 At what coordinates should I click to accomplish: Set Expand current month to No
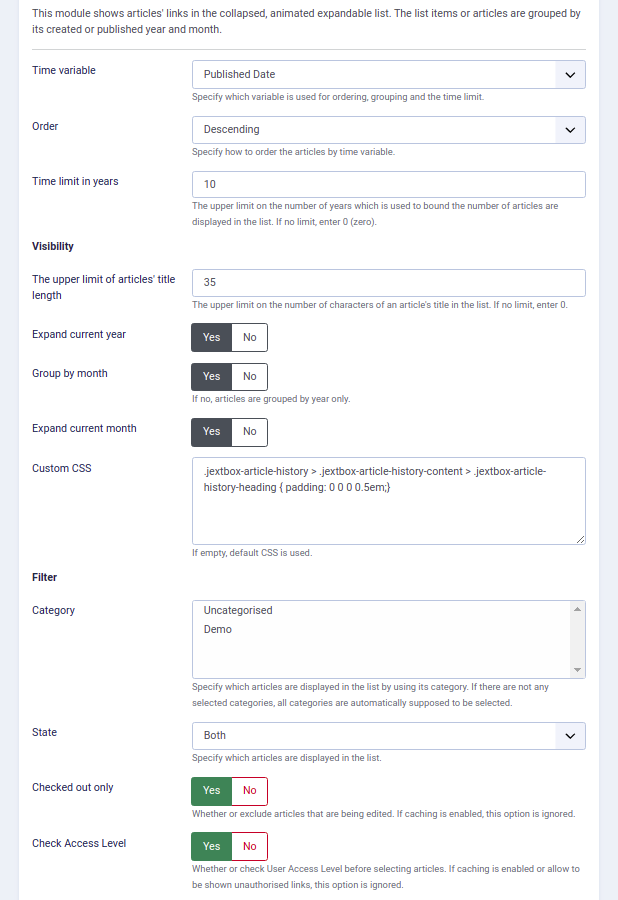(x=250, y=432)
